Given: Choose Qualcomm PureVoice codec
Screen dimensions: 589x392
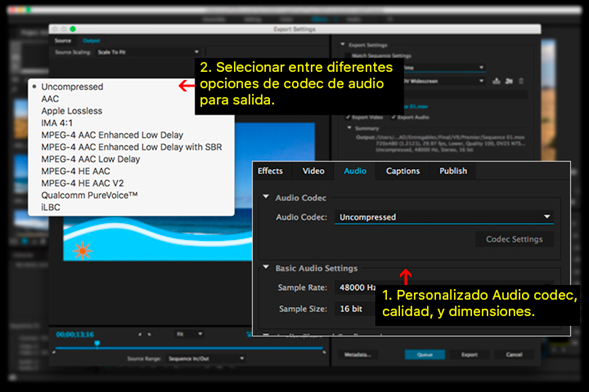Looking at the screenshot, I should [x=131, y=195].
